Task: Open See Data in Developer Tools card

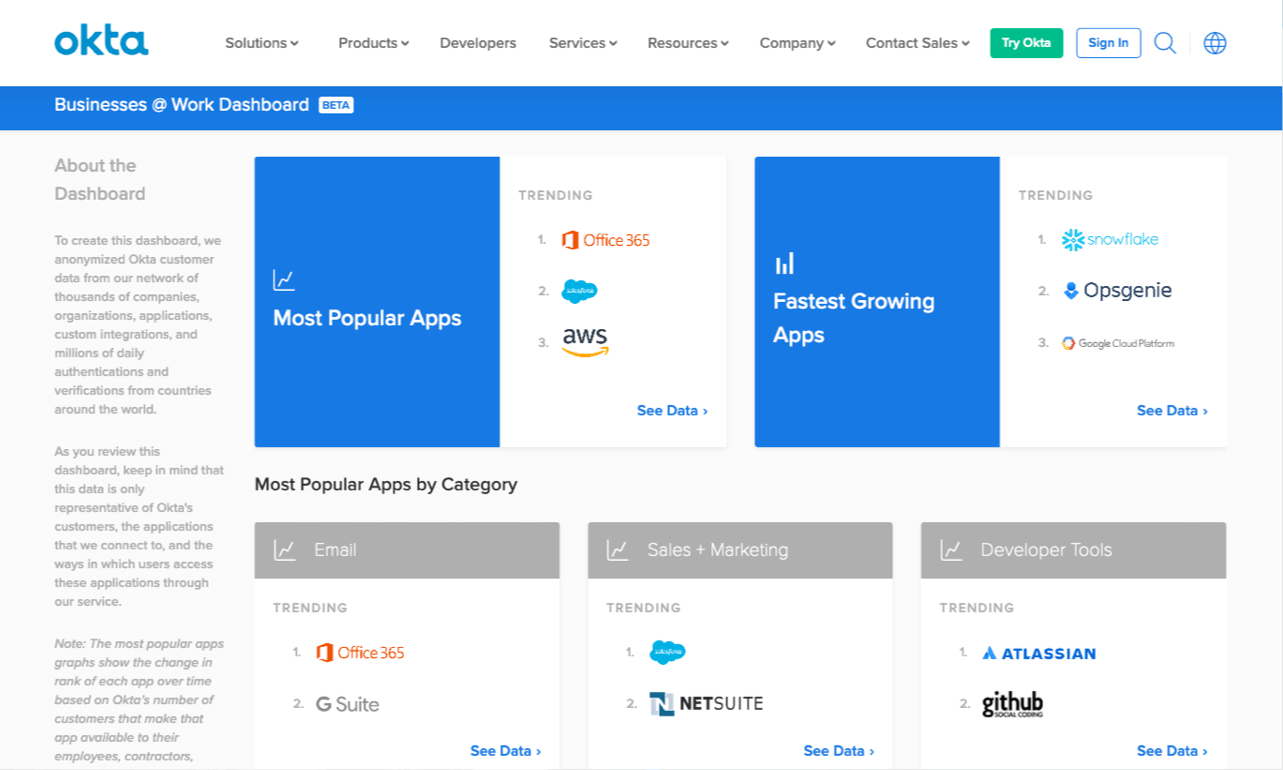Action: click(x=1172, y=751)
